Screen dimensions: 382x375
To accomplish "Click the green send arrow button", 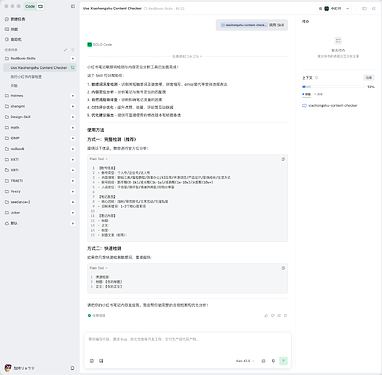I will tap(283, 361).
